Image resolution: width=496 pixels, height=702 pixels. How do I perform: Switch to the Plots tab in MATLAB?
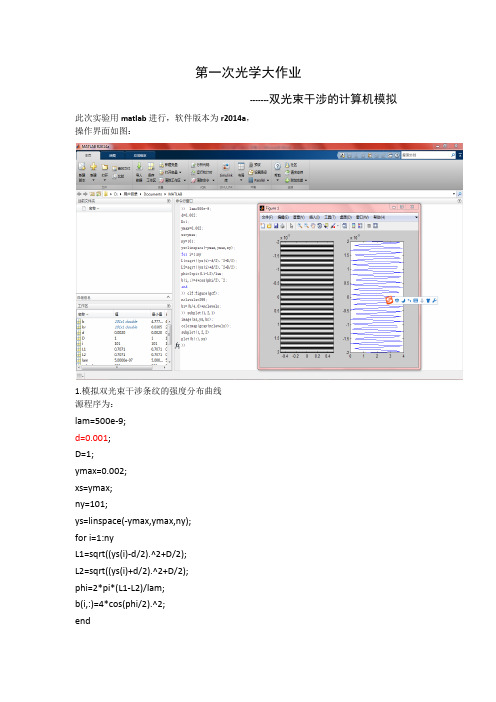tap(113, 155)
